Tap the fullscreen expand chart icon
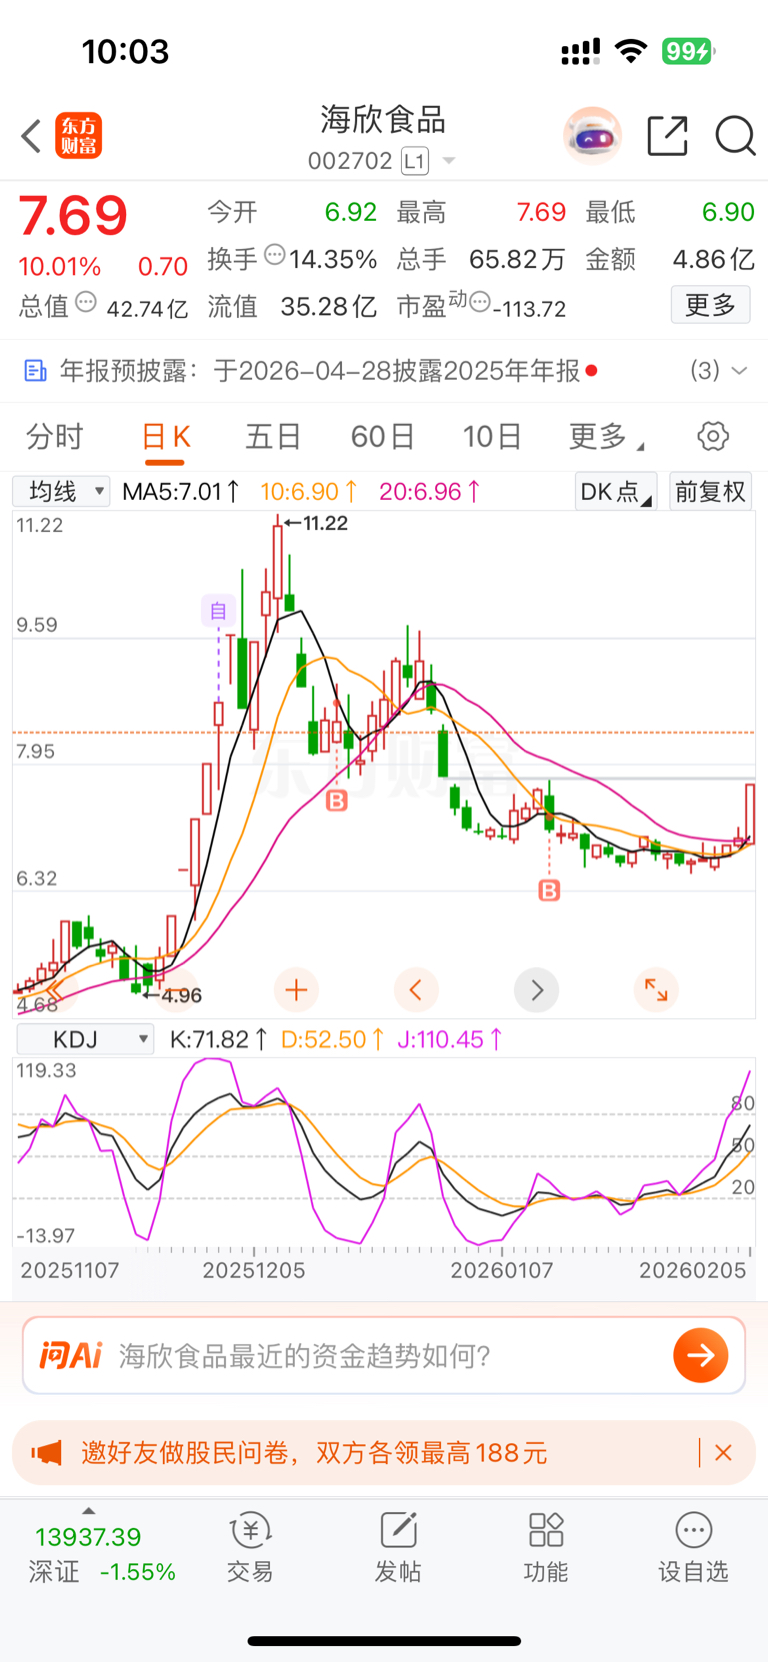This screenshot has height=1663, width=768. (656, 990)
